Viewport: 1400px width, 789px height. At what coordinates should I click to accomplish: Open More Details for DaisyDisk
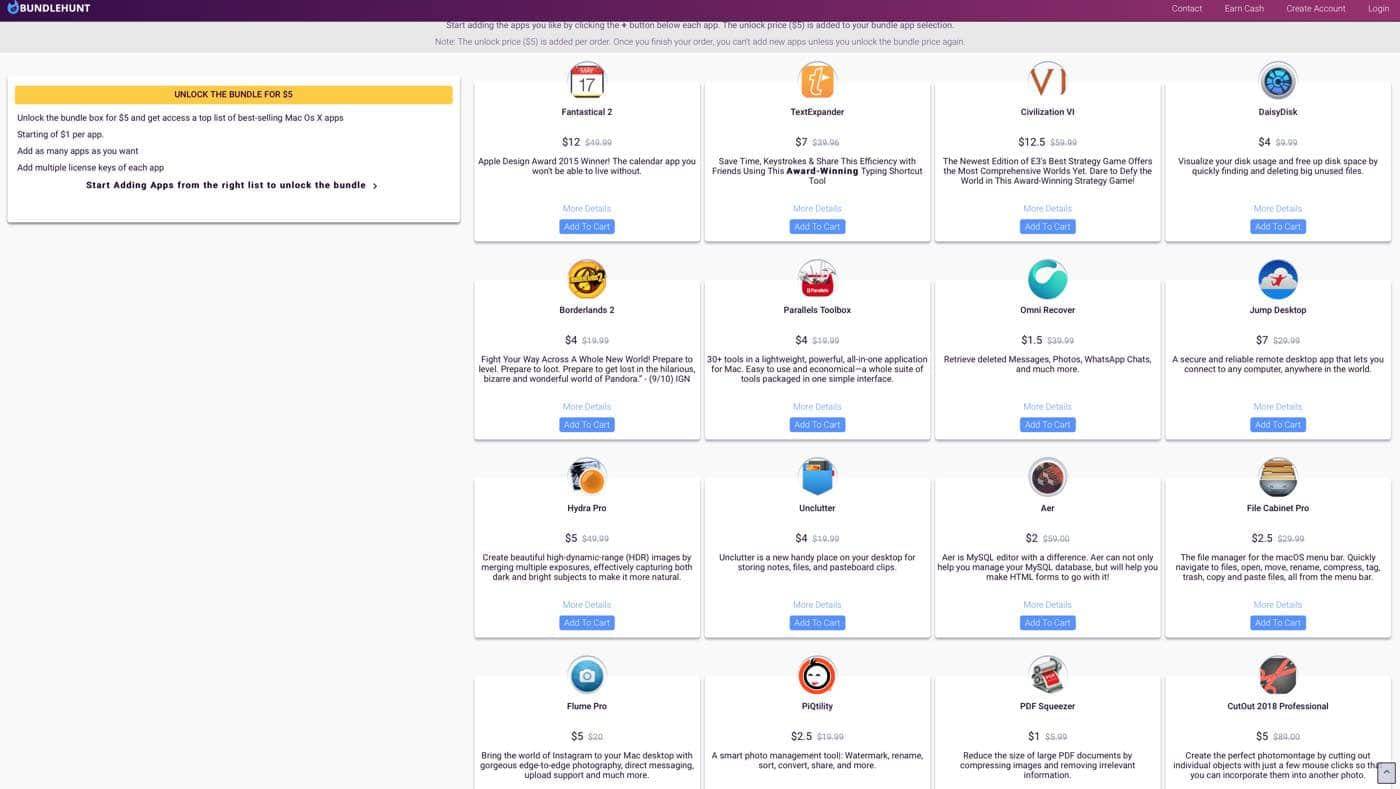[1278, 209]
